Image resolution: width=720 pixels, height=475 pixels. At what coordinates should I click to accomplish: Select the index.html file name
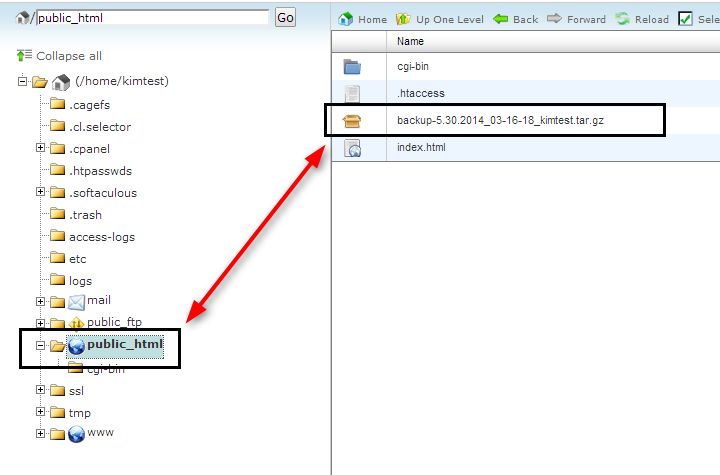422,147
